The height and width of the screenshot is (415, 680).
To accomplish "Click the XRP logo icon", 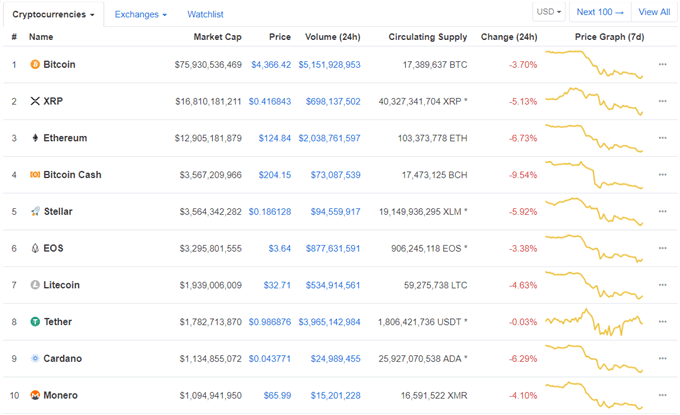I will click(x=35, y=101).
